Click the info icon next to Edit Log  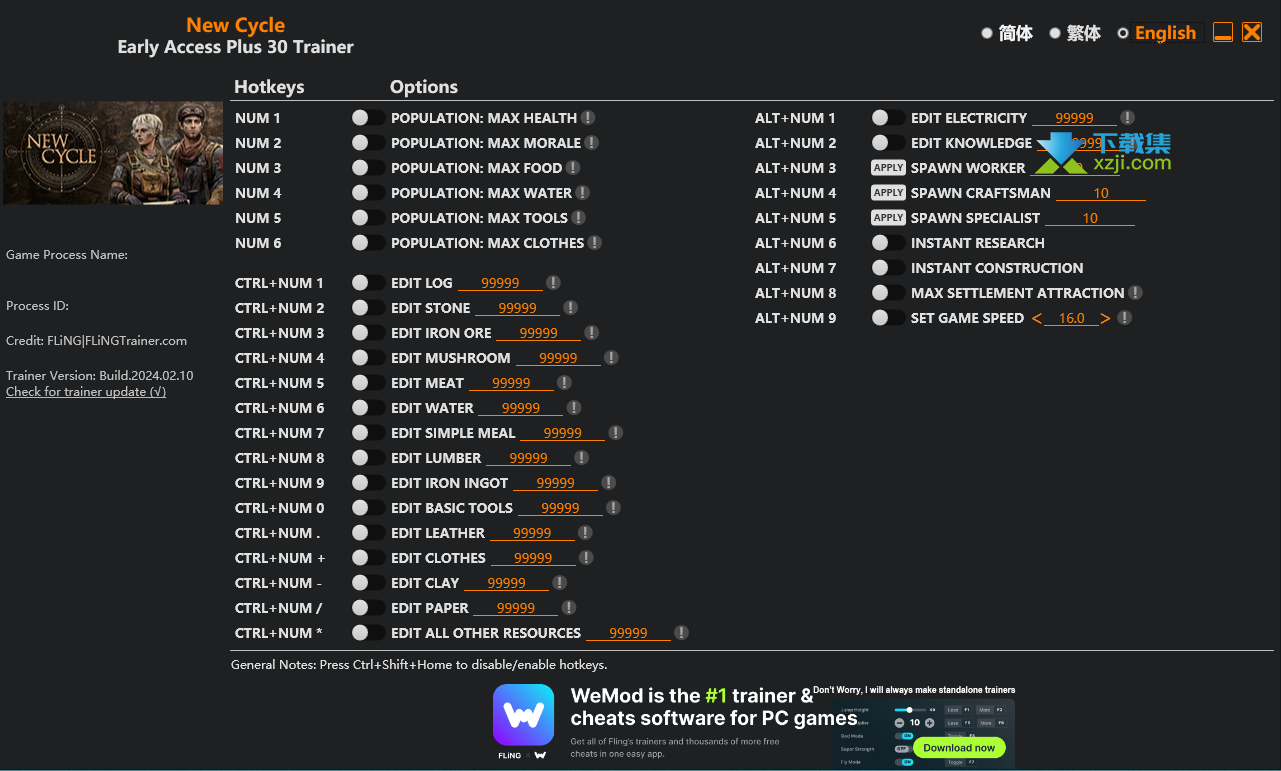(x=553, y=283)
